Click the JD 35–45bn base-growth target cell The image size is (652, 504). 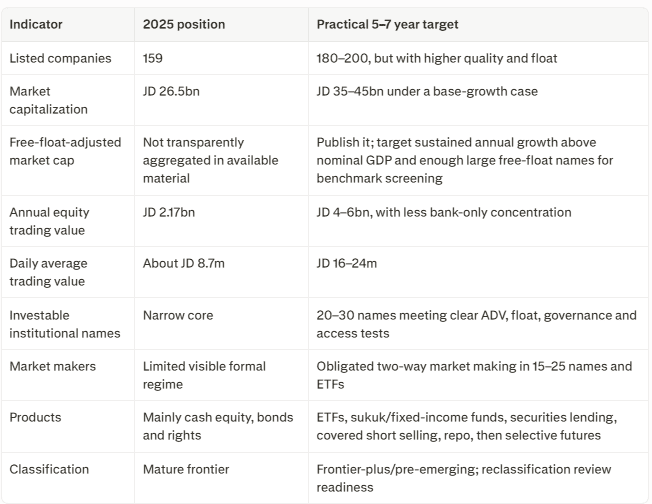pos(427,91)
